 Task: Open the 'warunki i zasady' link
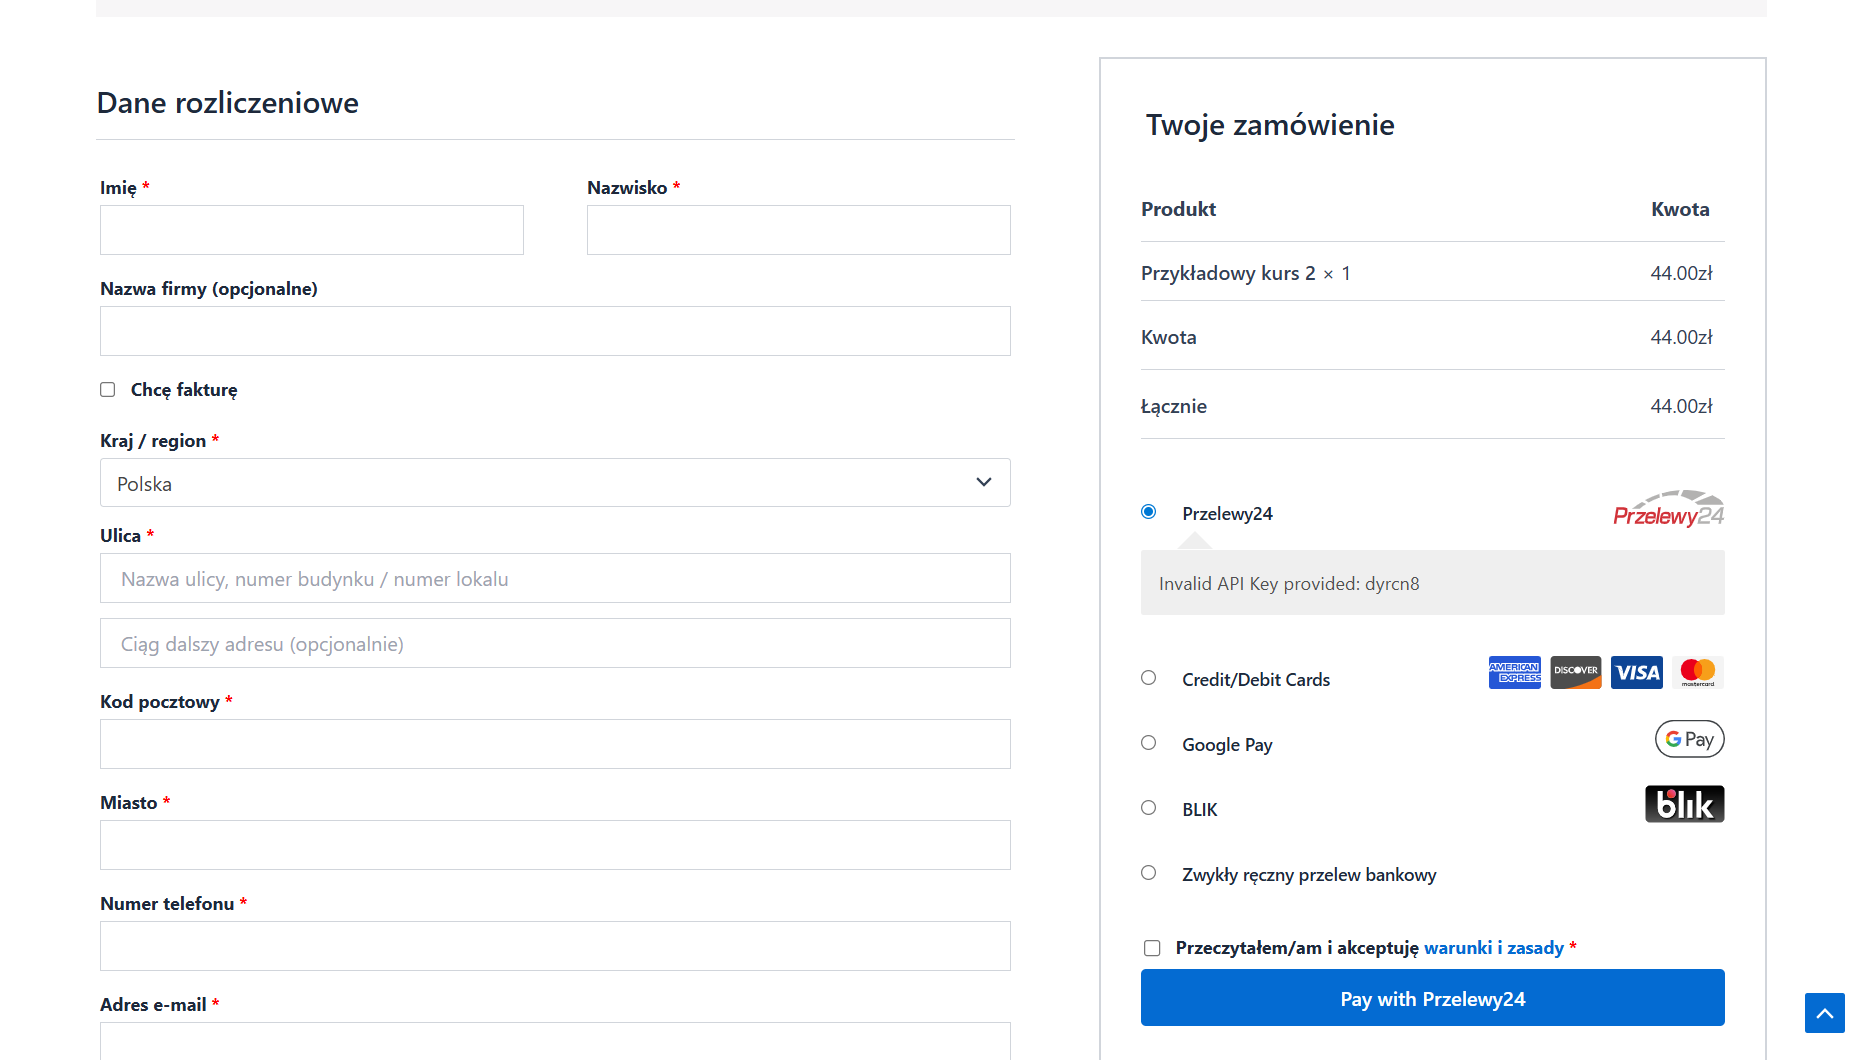pos(1493,948)
